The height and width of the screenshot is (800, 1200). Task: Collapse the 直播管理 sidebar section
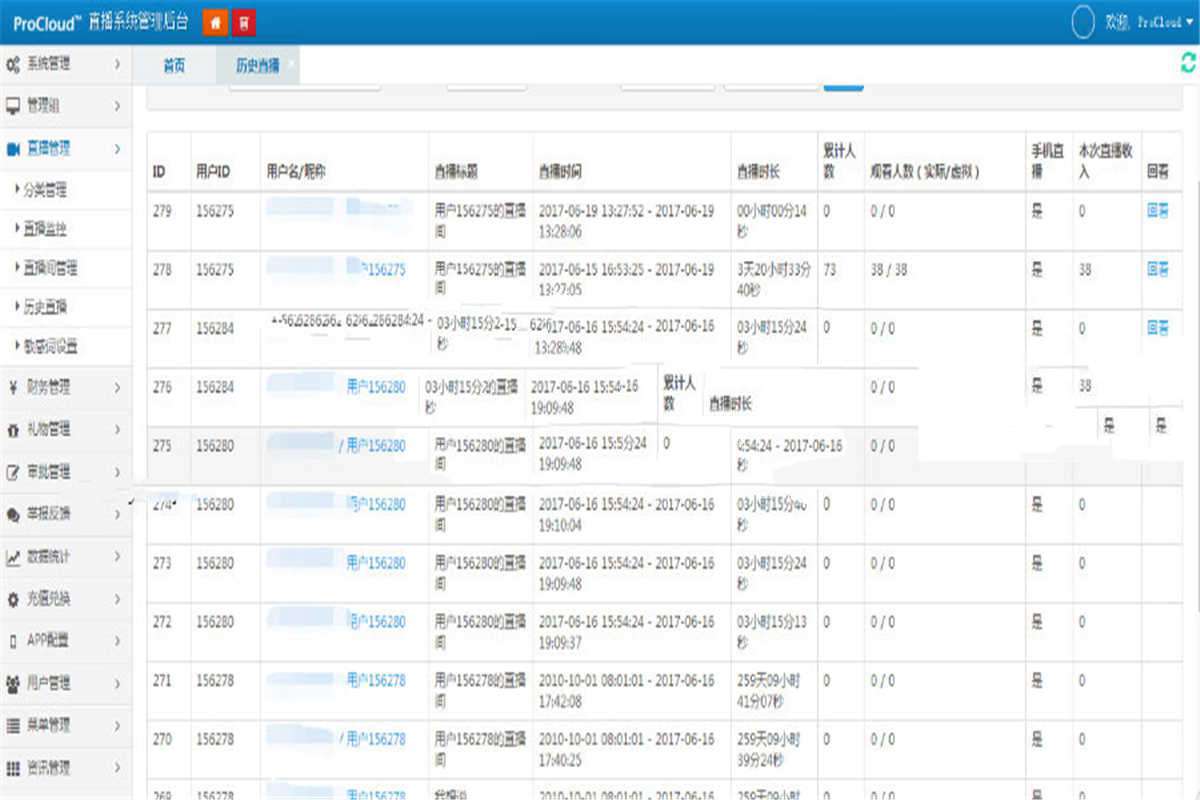tap(65, 149)
